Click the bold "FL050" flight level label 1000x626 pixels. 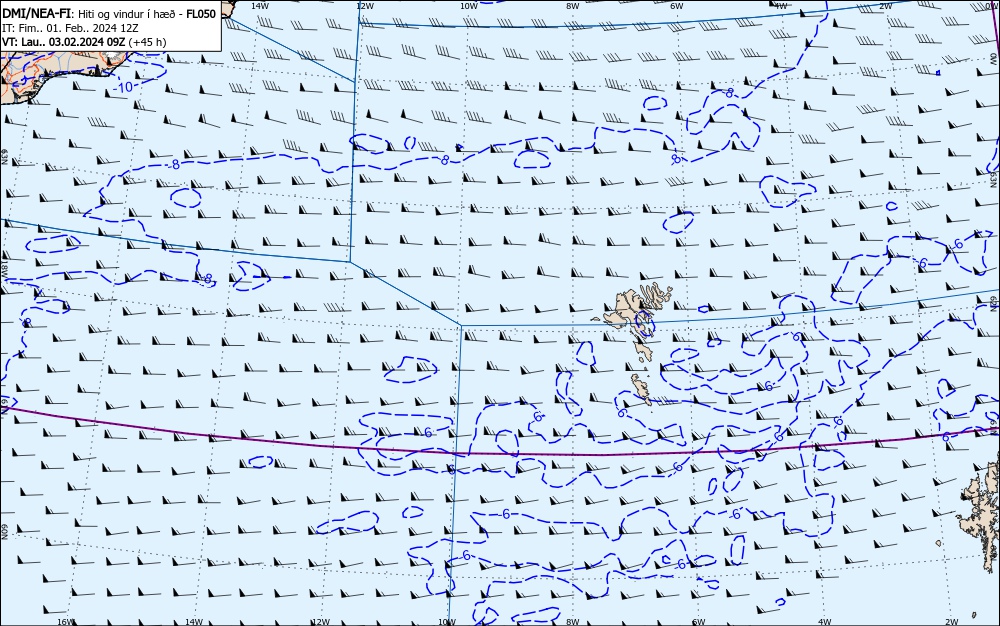pos(201,14)
